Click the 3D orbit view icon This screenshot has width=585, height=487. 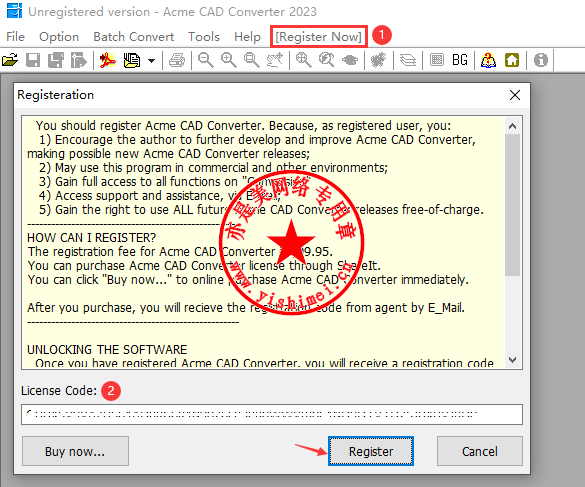(350, 60)
